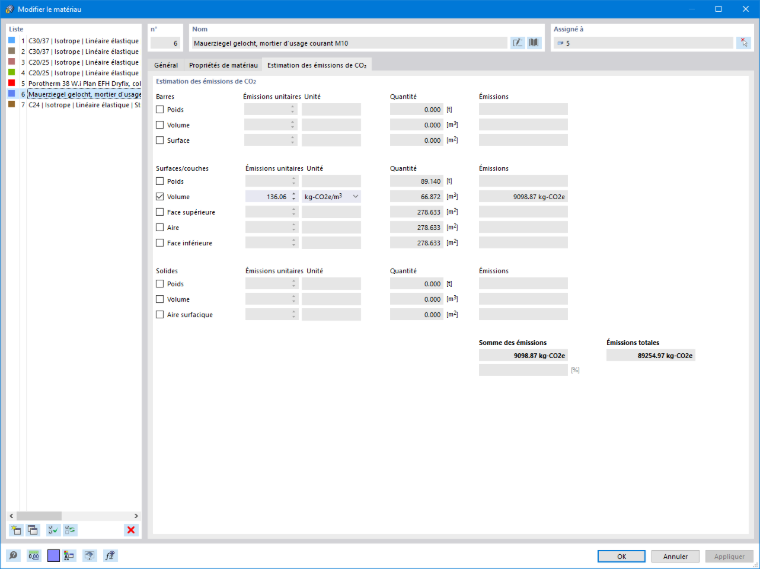The image size is (760, 569).
Task: Click Somme des émissions value 9098.87
Action: (x=523, y=355)
